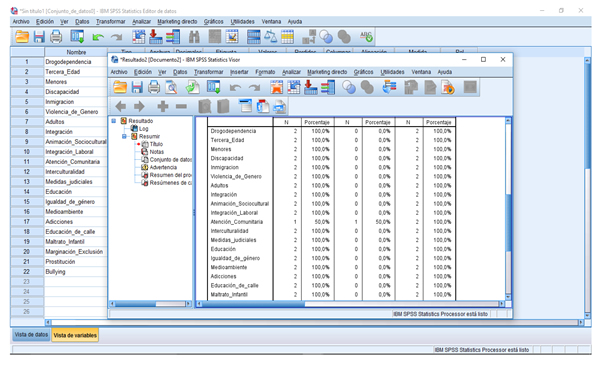Image resolution: width=600 pixels, height=365 pixels.
Task: Undo green arrow in Data Editor toolbar
Action: 98,37
